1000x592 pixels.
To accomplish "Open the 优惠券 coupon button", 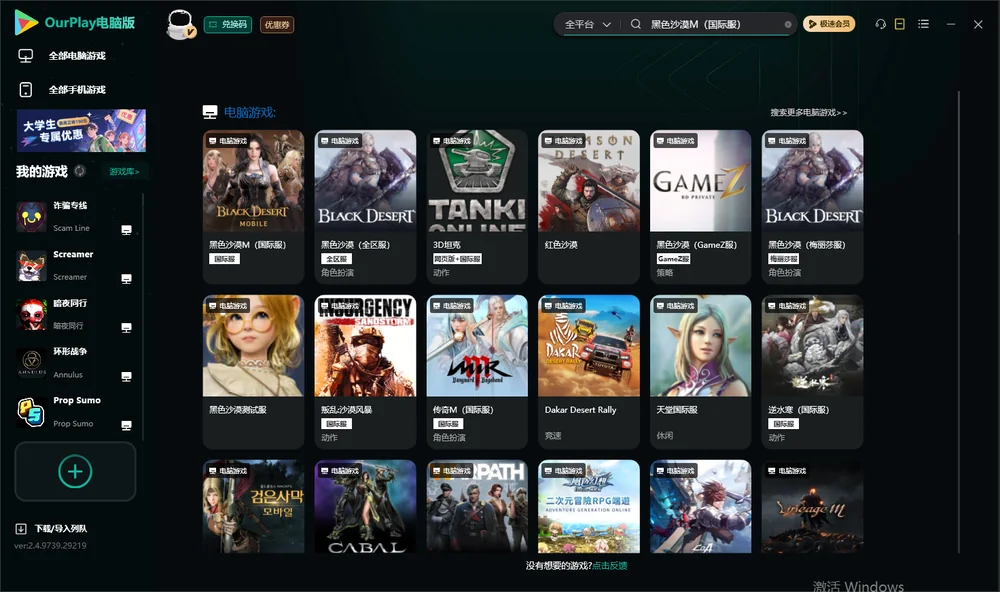I will point(277,25).
